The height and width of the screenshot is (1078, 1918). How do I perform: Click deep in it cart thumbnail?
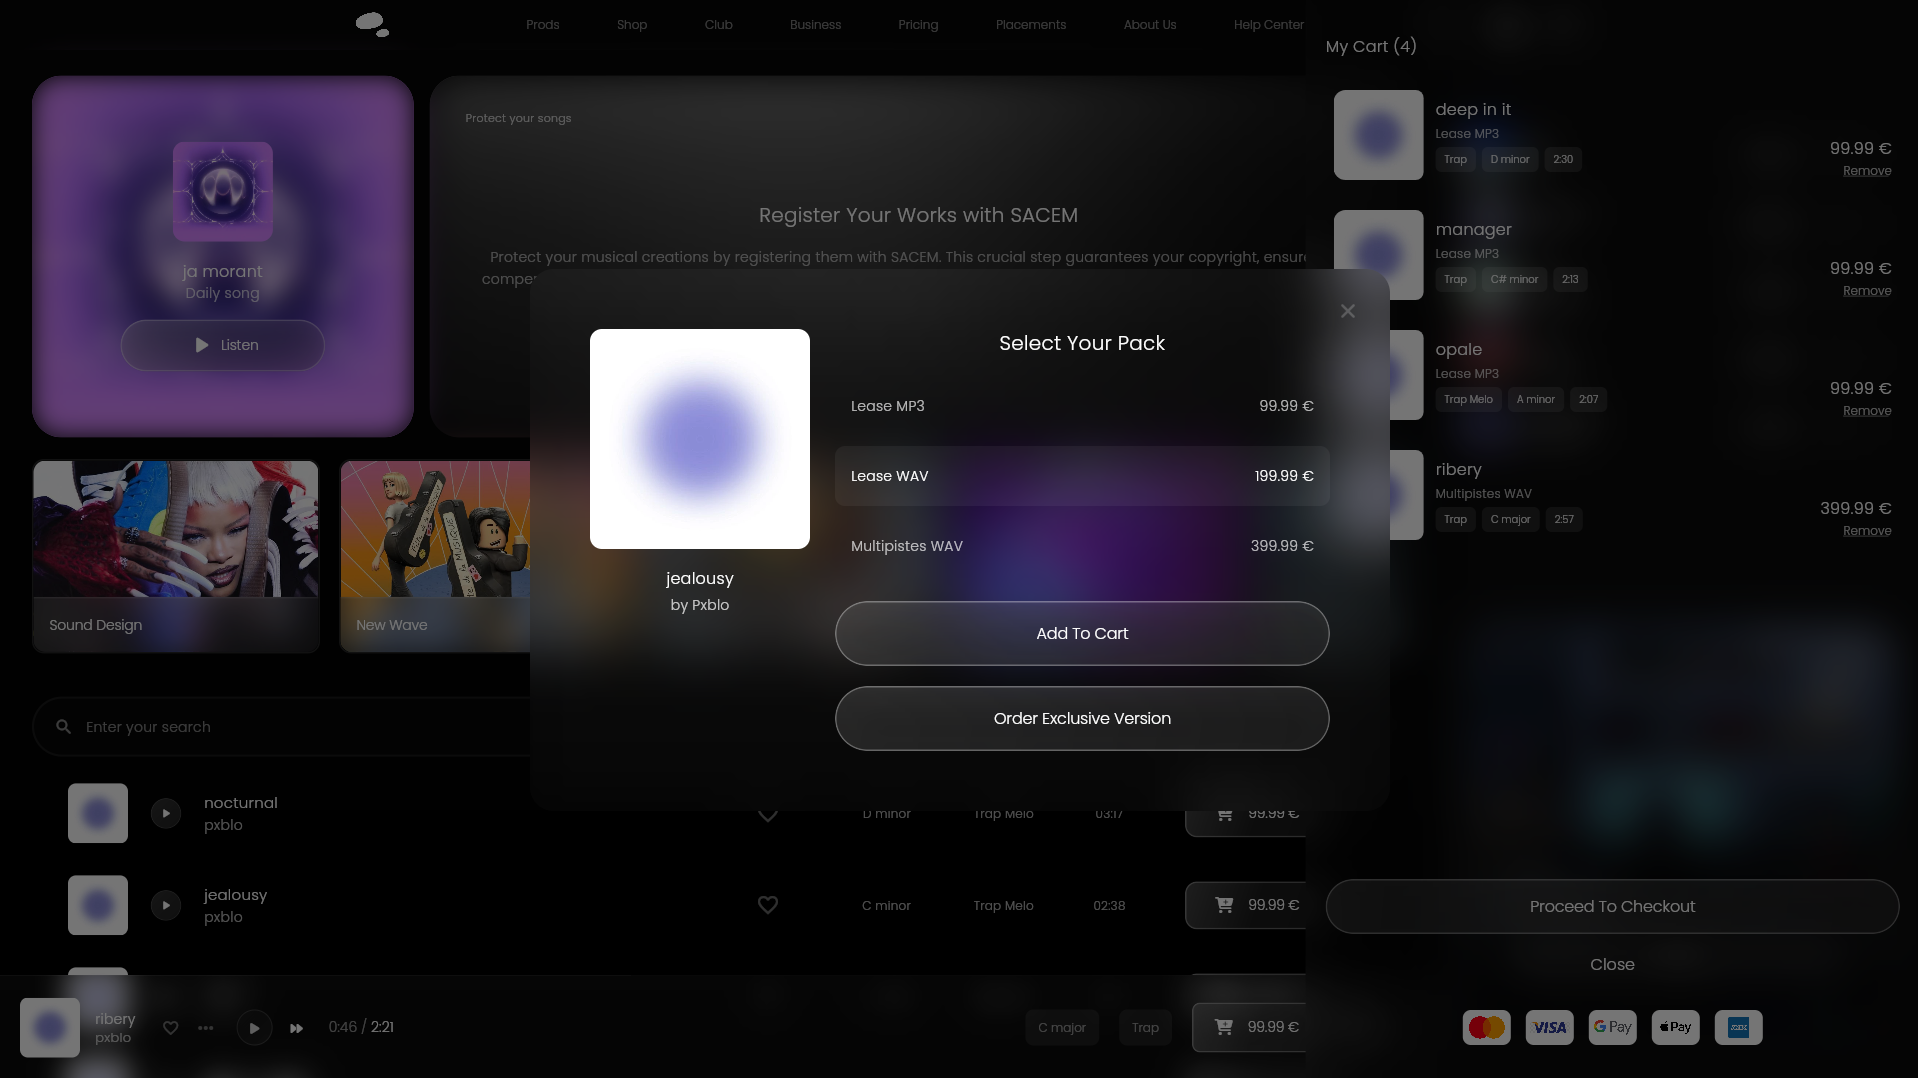(1378, 135)
